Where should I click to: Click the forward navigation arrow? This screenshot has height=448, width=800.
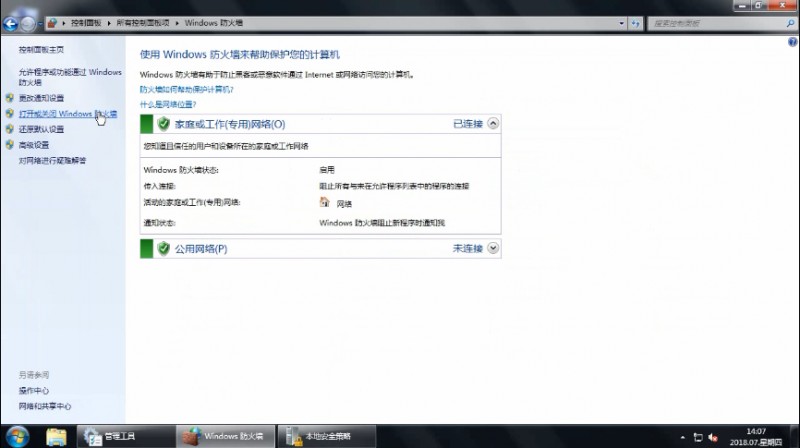click(28, 23)
